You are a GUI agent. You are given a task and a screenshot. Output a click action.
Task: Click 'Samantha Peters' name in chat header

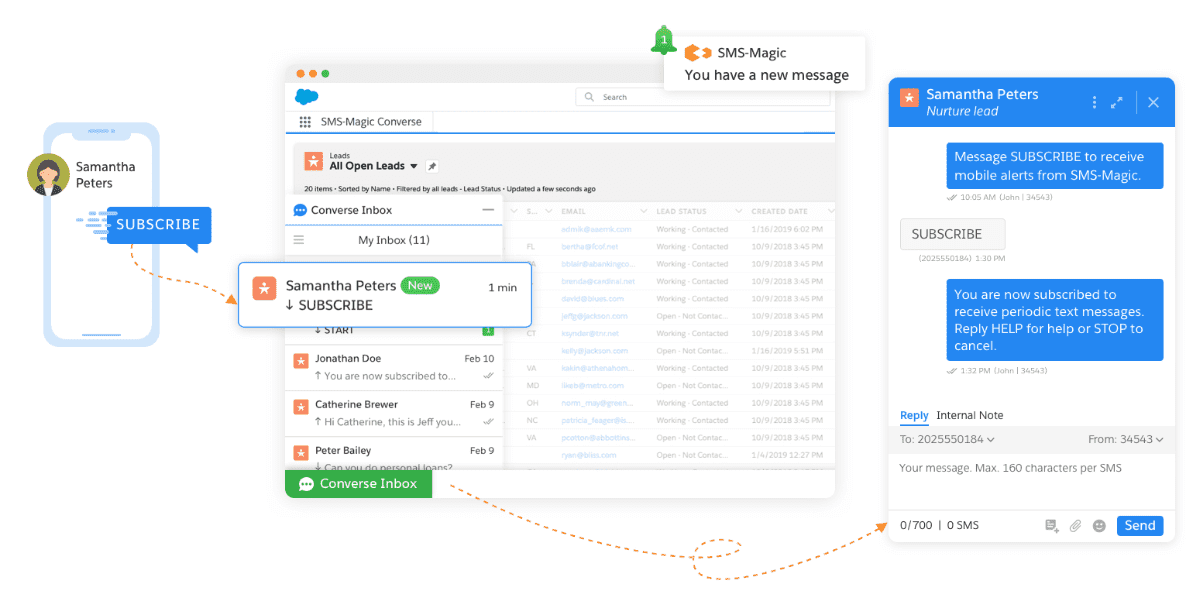coord(982,94)
